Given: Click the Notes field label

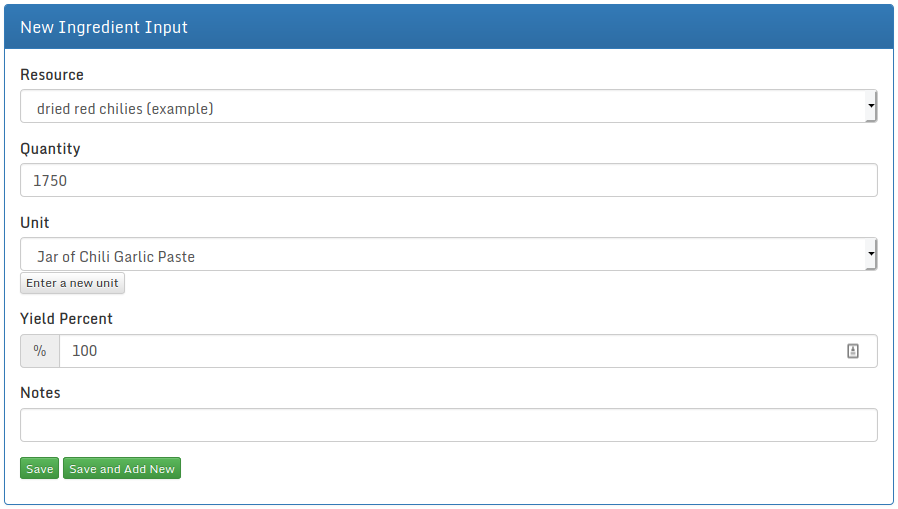Looking at the screenshot, I should (40, 393).
